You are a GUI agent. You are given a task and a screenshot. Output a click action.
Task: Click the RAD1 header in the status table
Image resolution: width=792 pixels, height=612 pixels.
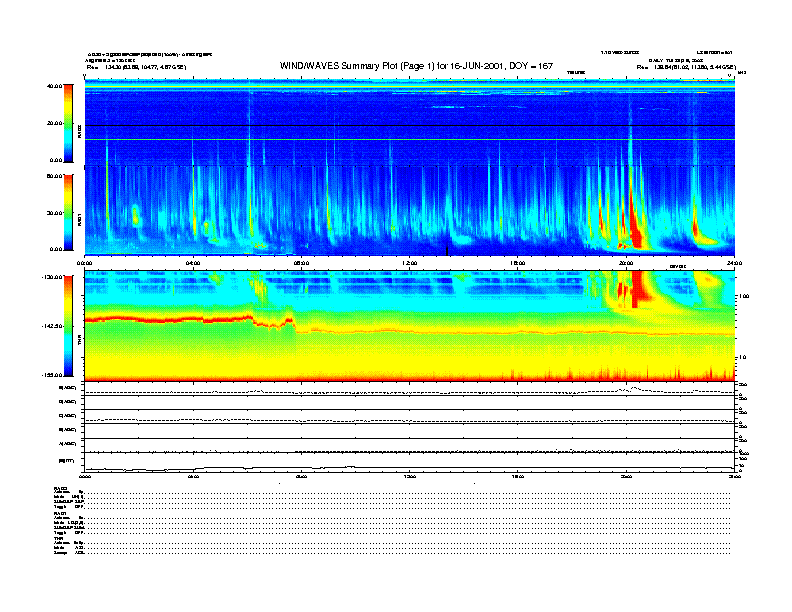click(61, 514)
